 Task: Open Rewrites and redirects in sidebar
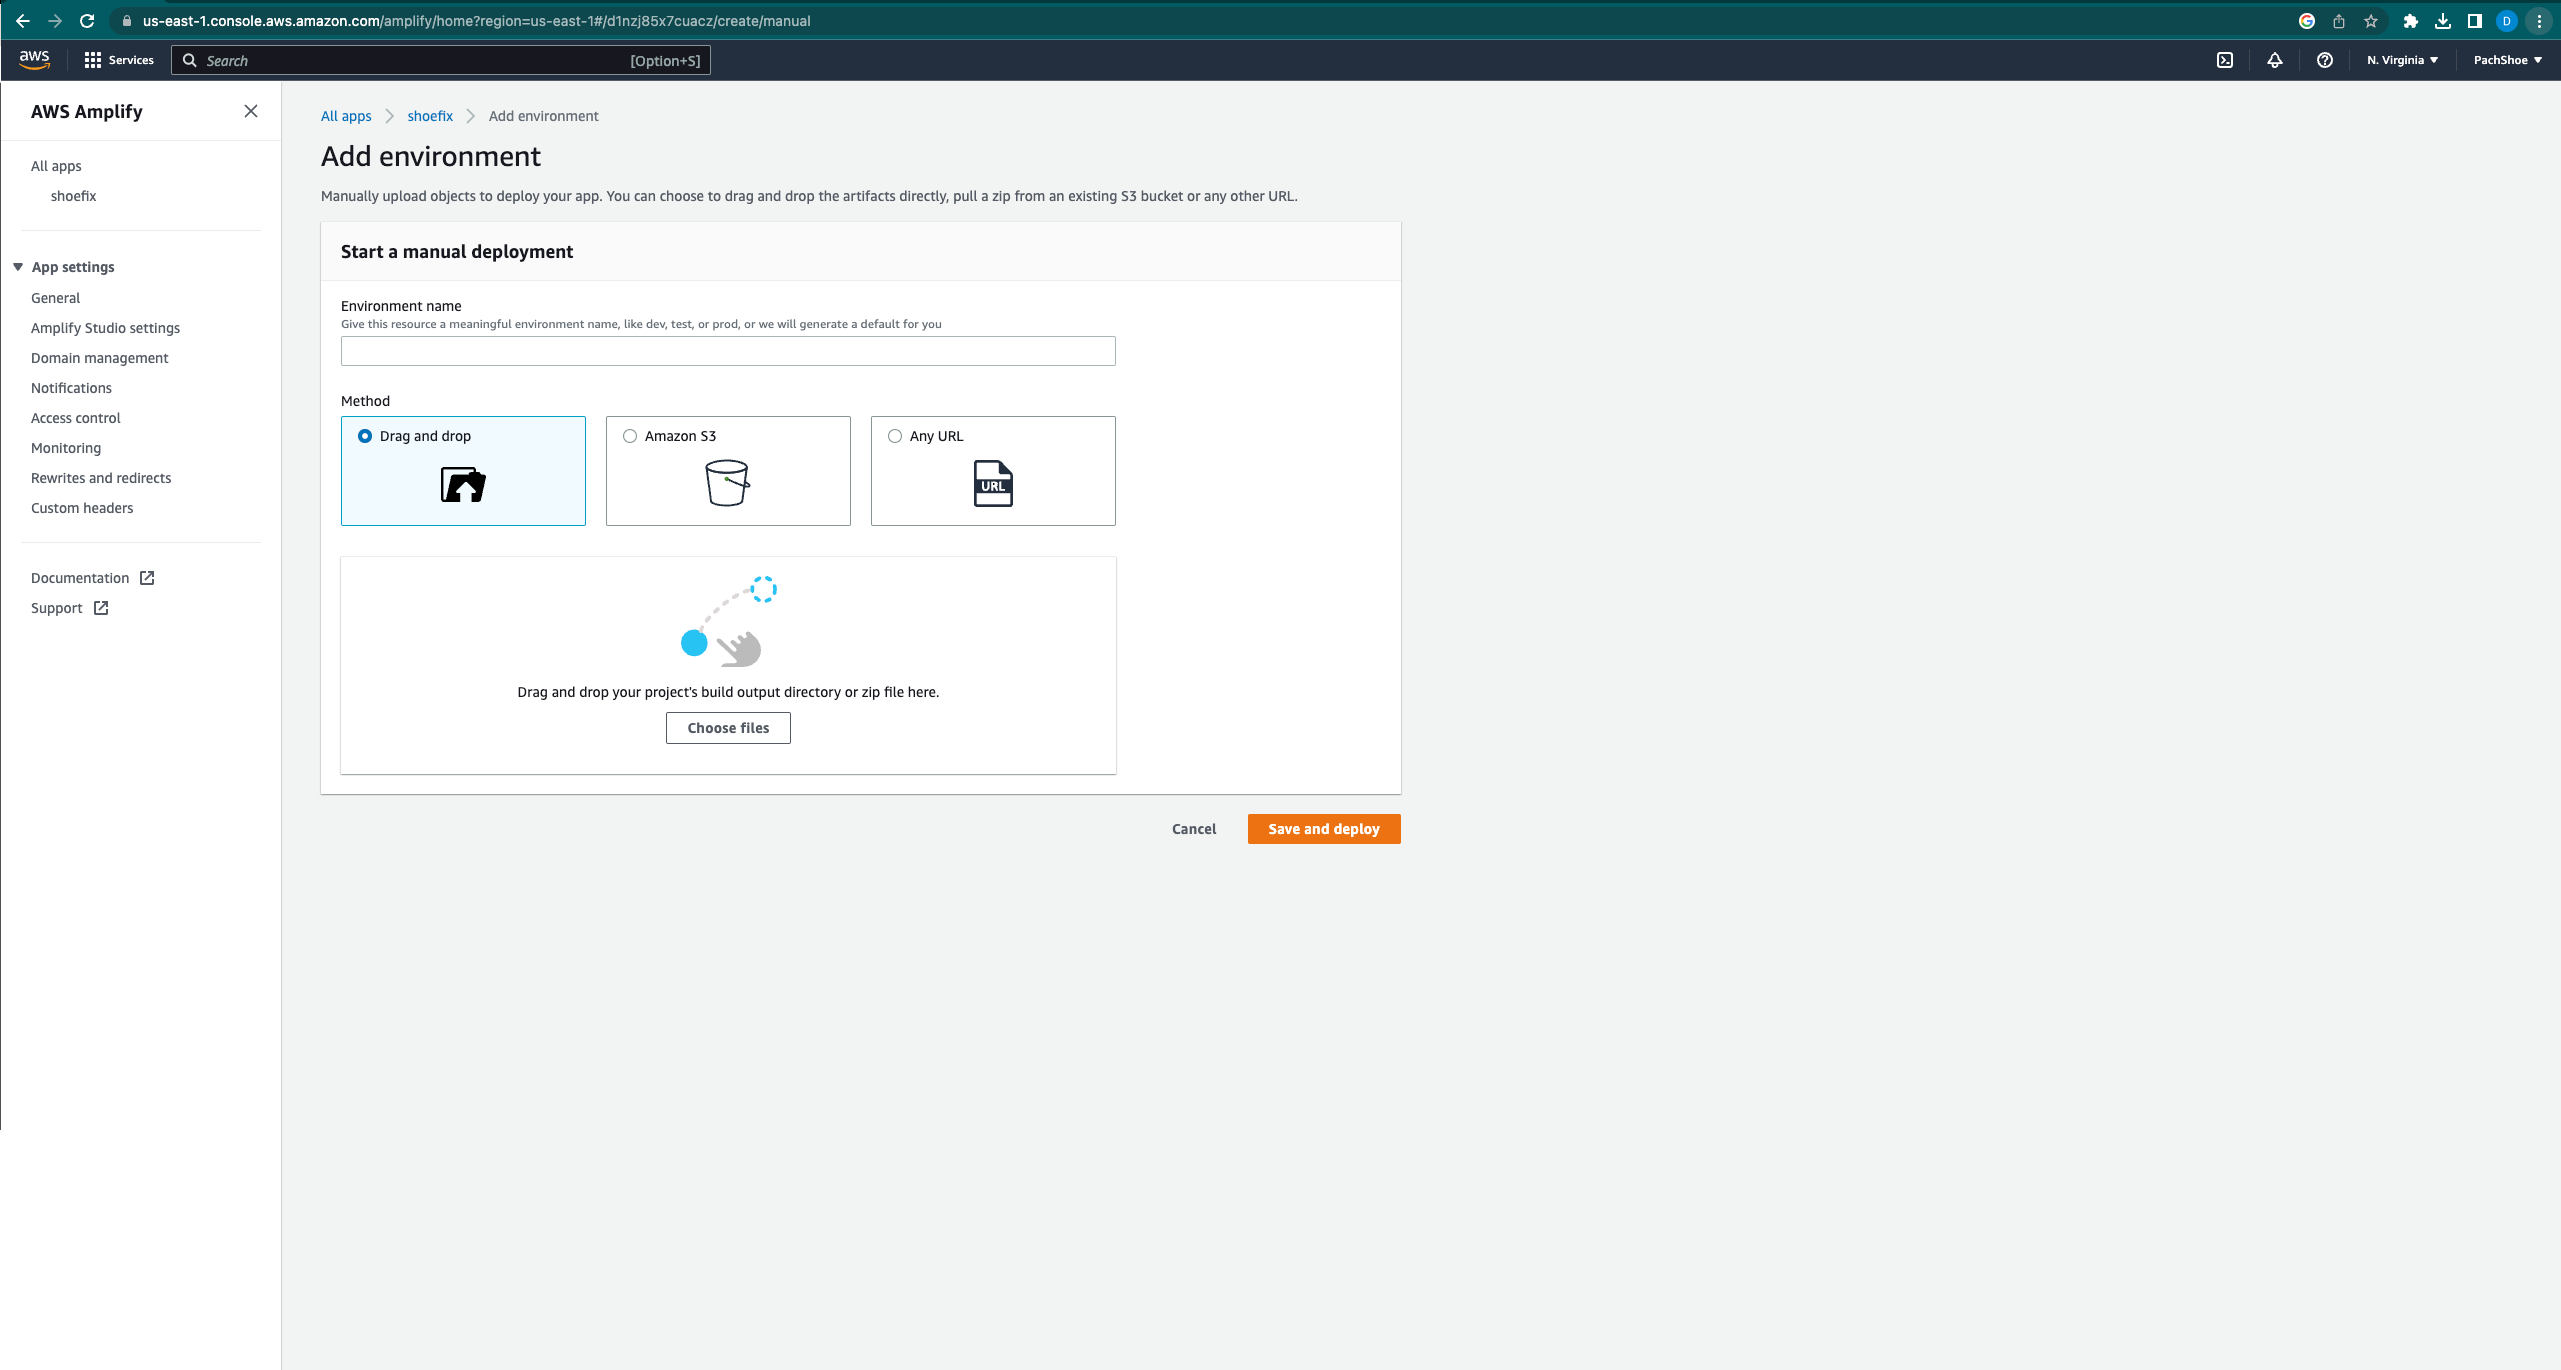pyautogui.click(x=101, y=478)
